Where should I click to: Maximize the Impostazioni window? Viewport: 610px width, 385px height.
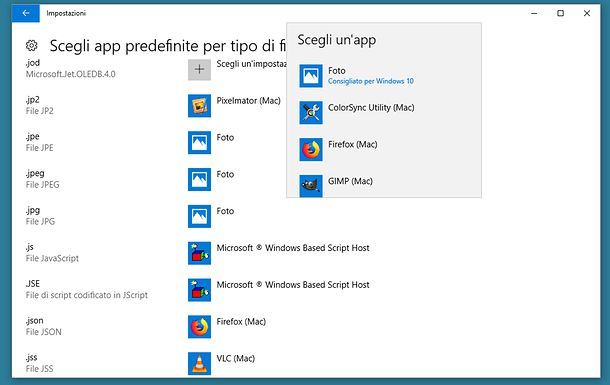tap(560, 13)
